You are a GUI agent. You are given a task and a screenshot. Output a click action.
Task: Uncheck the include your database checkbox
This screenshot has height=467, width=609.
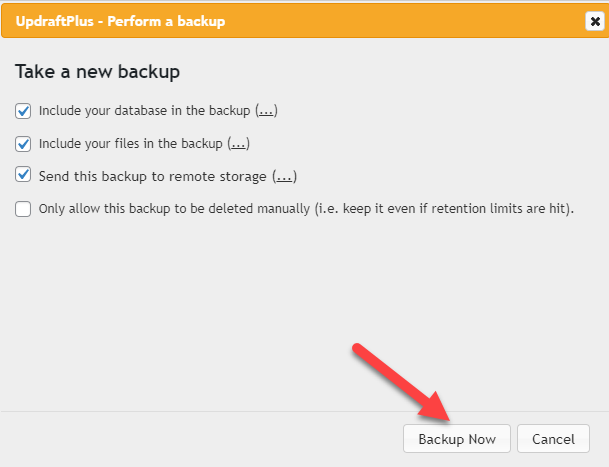click(x=24, y=111)
